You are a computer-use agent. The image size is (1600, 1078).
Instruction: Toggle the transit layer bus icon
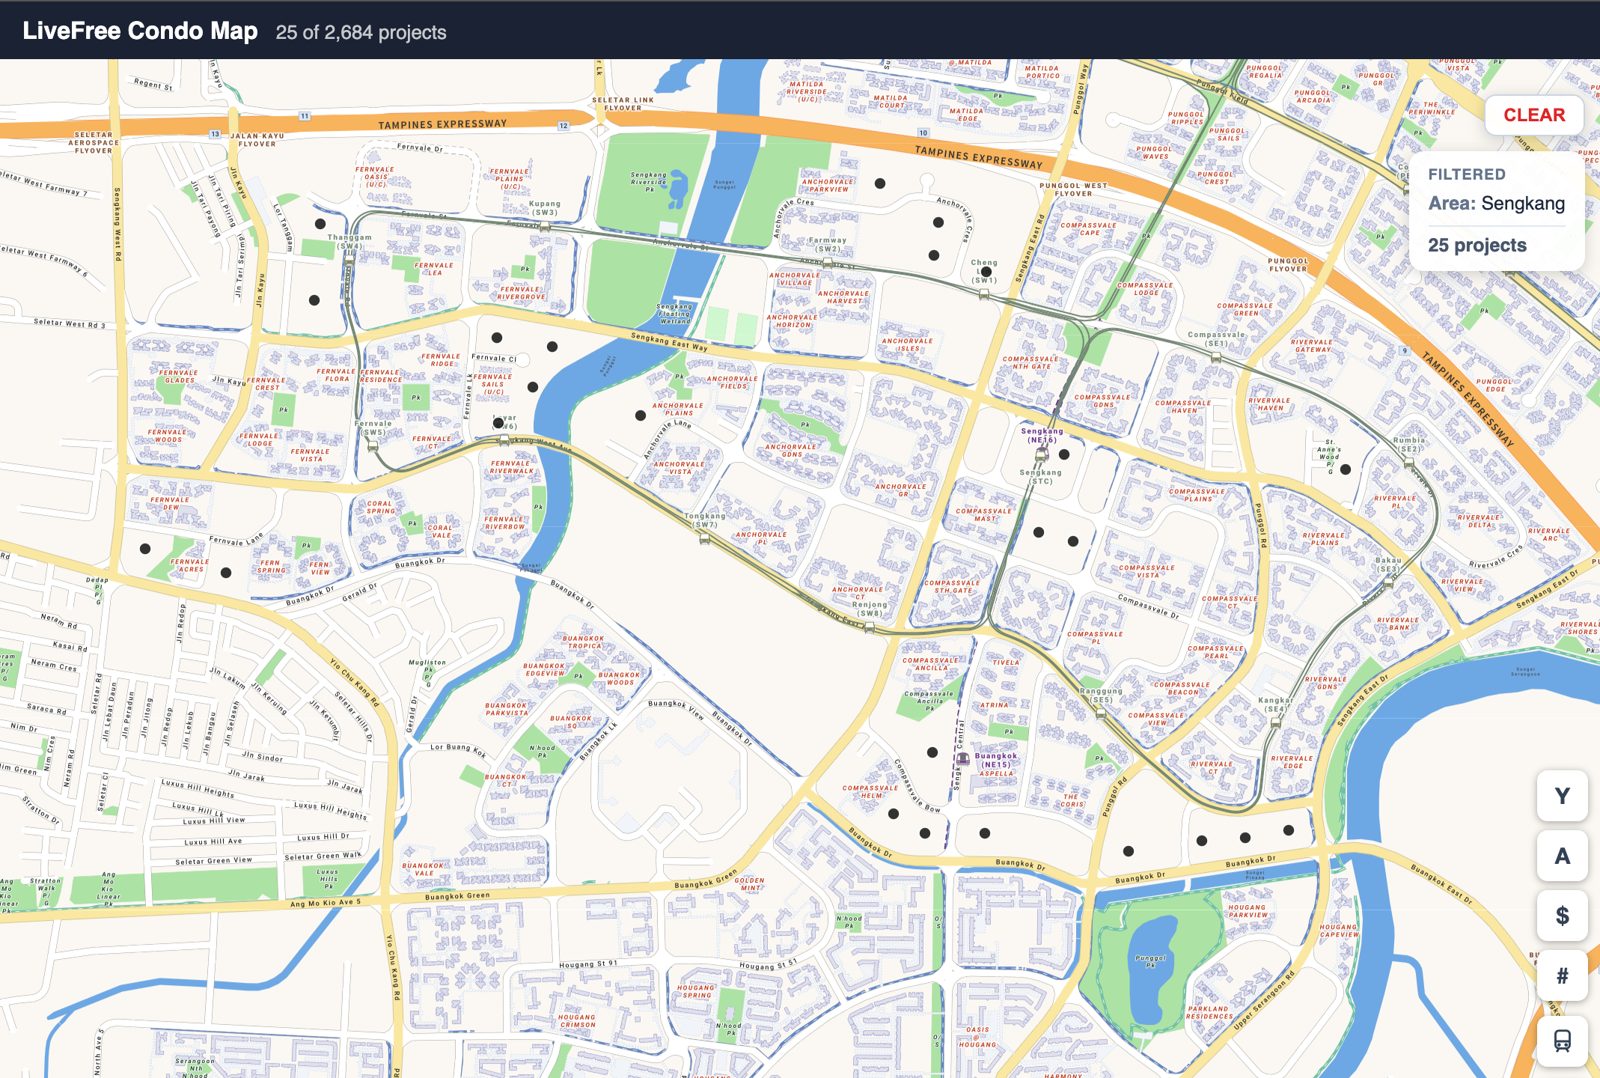(1562, 1040)
